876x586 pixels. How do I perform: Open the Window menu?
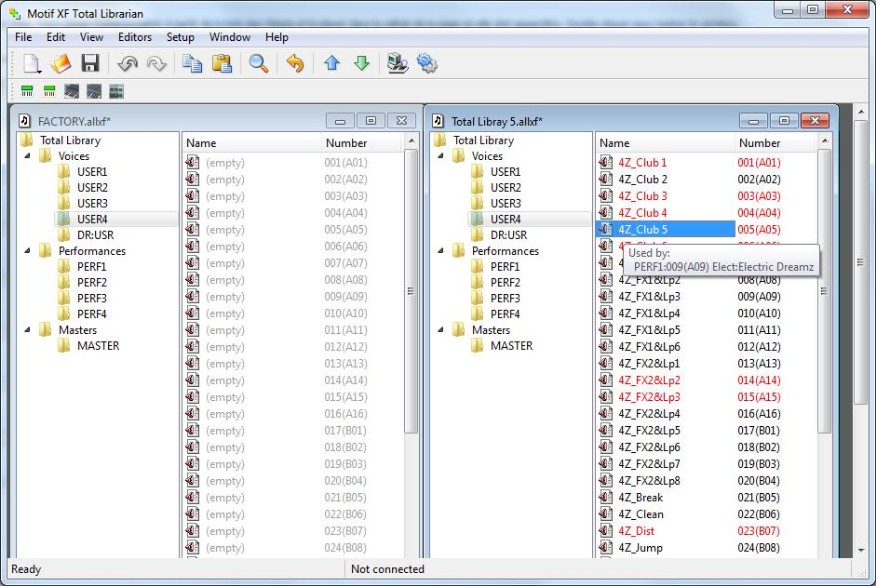[x=230, y=37]
